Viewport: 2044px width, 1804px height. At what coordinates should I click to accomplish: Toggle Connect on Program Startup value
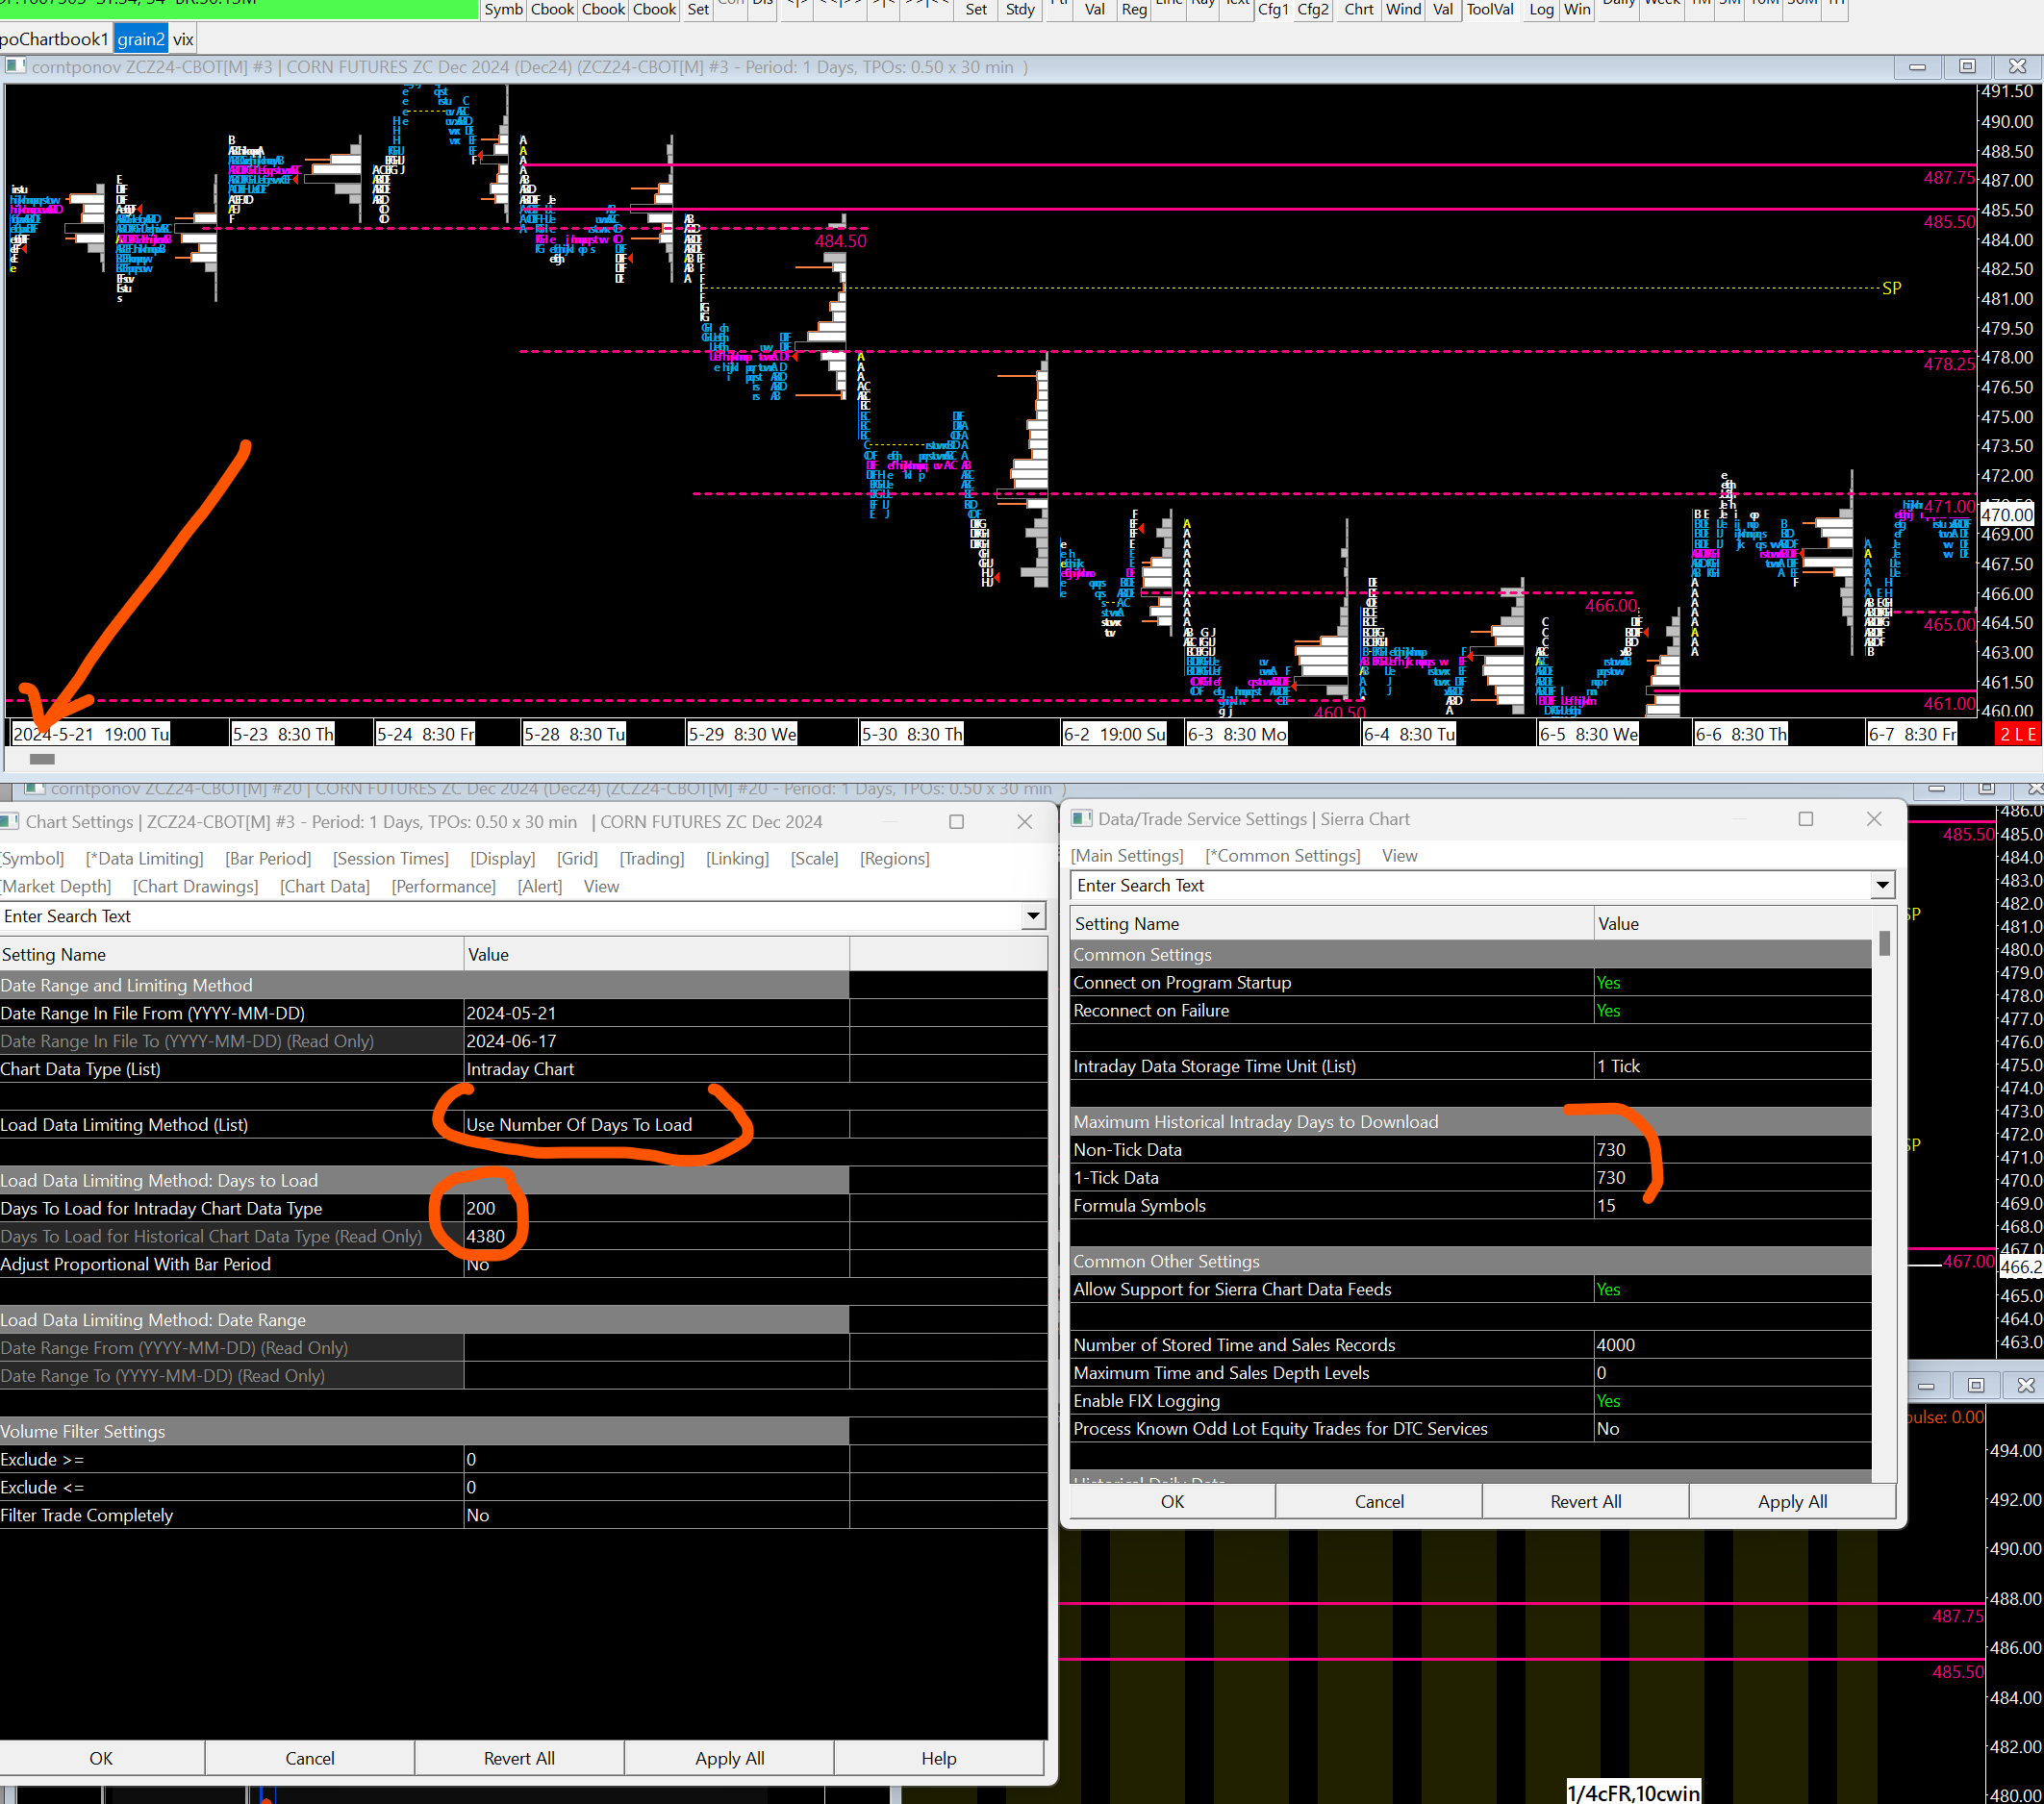point(1608,983)
